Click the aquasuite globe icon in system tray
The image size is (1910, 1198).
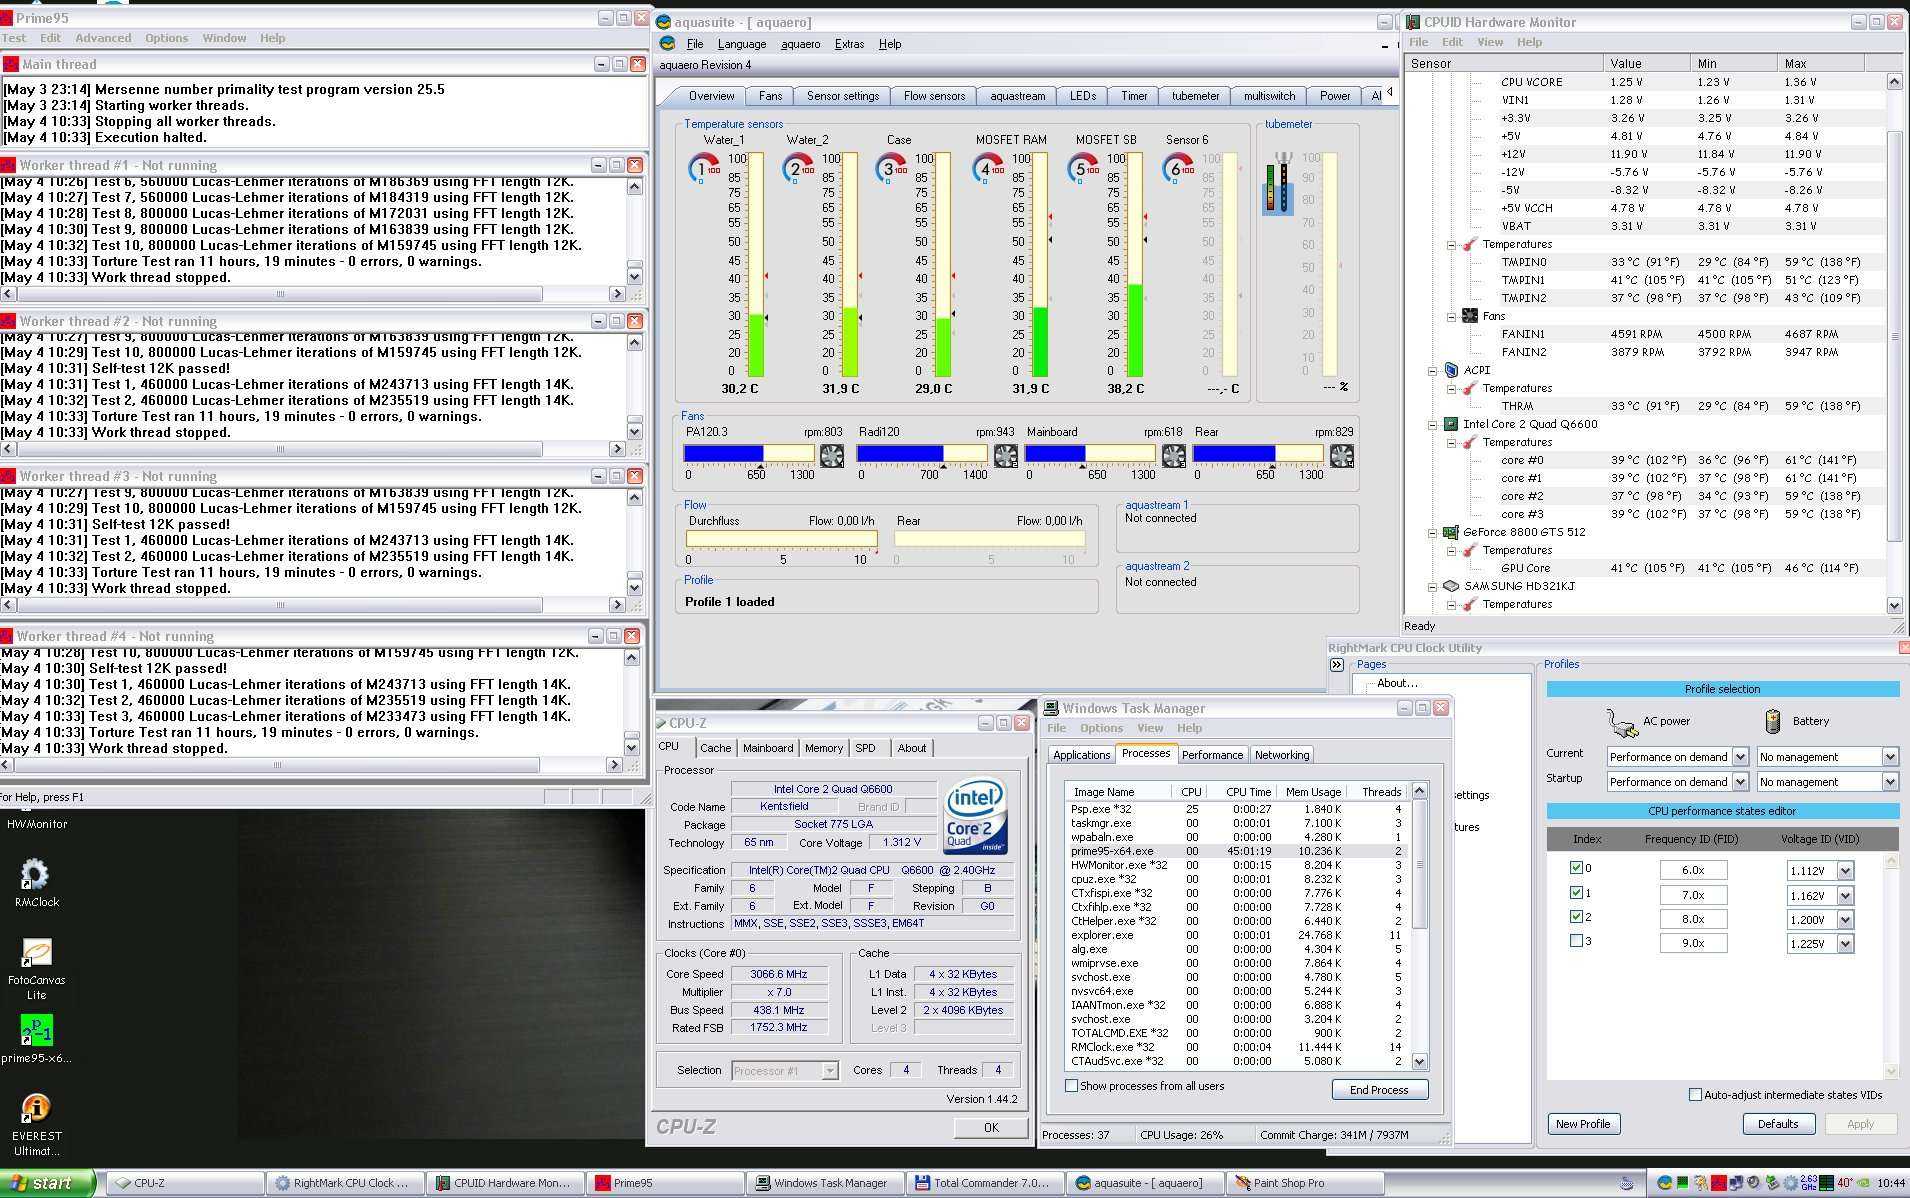click(x=1664, y=1183)
